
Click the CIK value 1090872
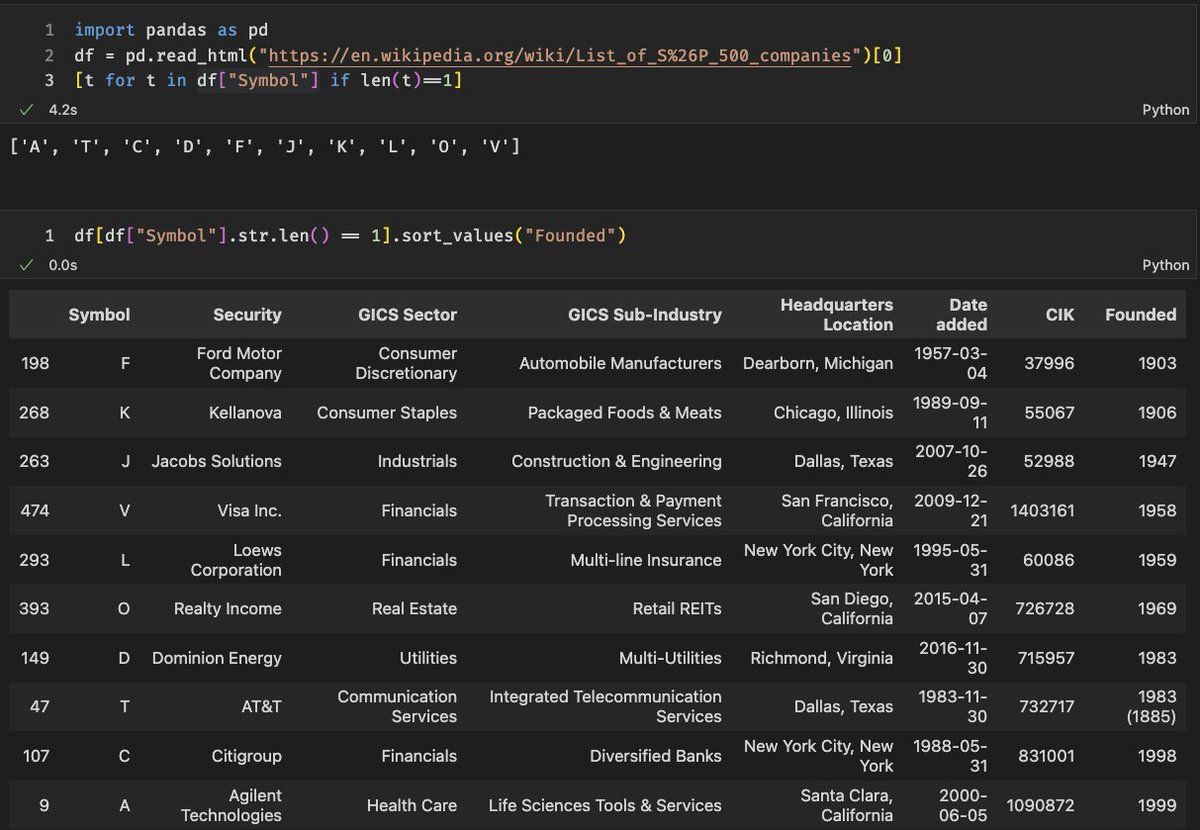click(1041, 805)
